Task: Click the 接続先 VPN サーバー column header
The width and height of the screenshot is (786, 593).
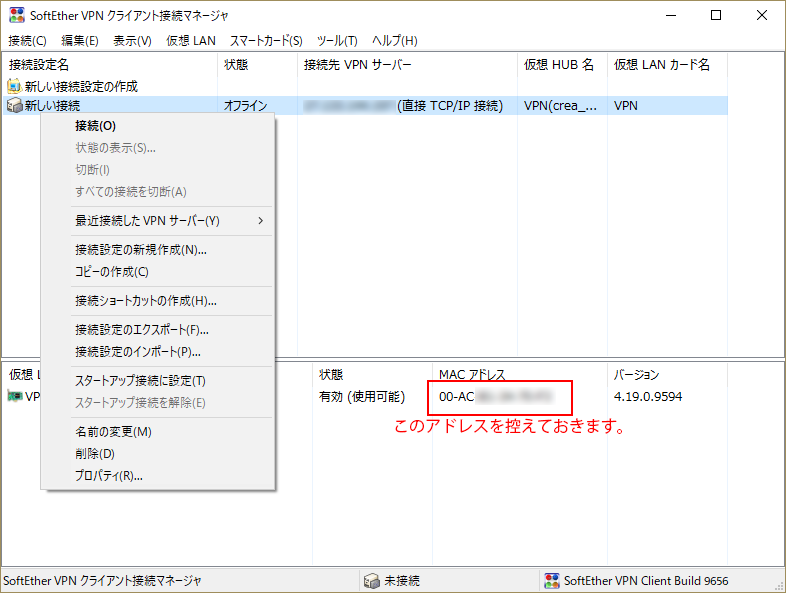Action: pyautogui.click(x=357, y=65)
